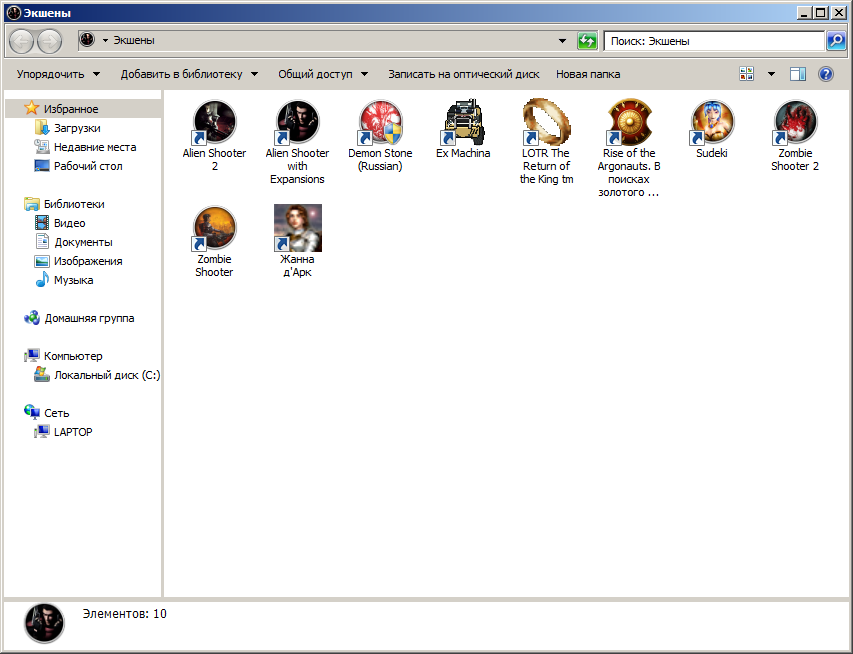Change the view with the view icon

(746, 74)
